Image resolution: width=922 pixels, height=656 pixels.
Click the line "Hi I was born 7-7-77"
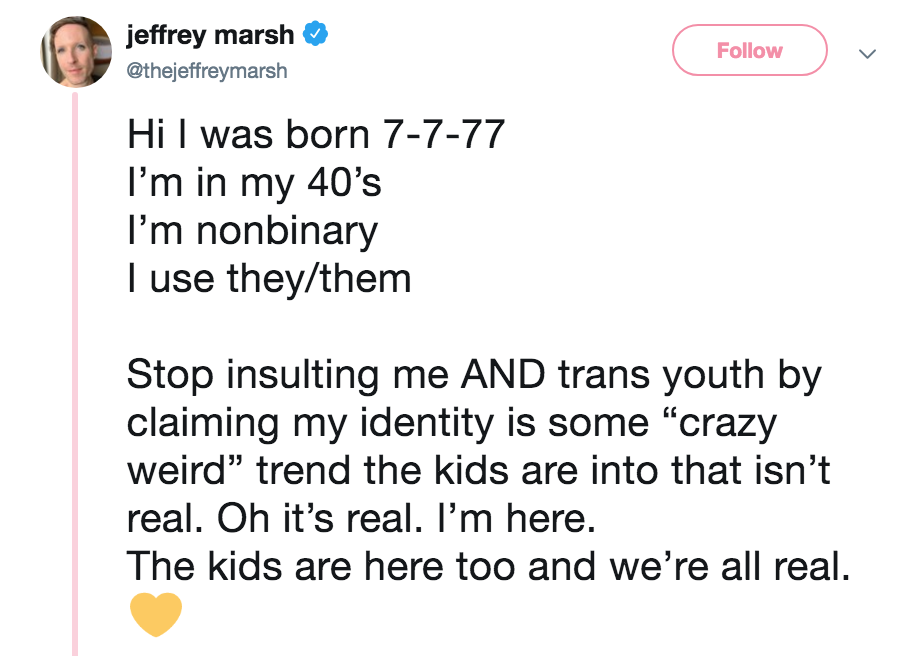(316, 135)
